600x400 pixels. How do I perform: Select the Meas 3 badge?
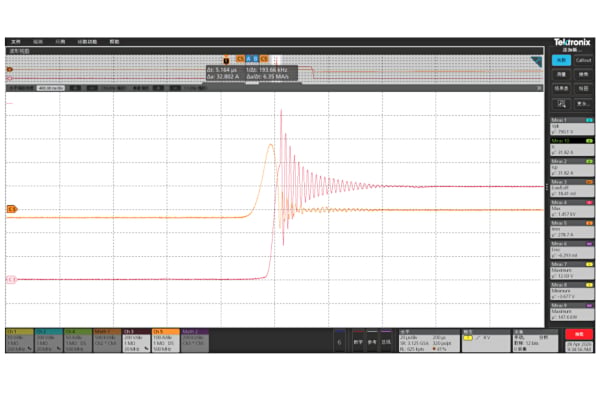tap(572, 188)
